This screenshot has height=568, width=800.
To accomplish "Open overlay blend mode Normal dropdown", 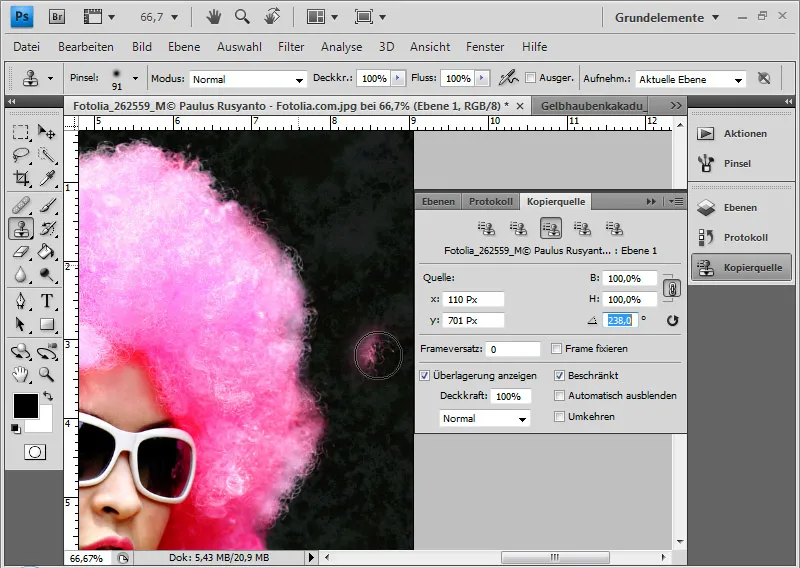I will point(485,419).
